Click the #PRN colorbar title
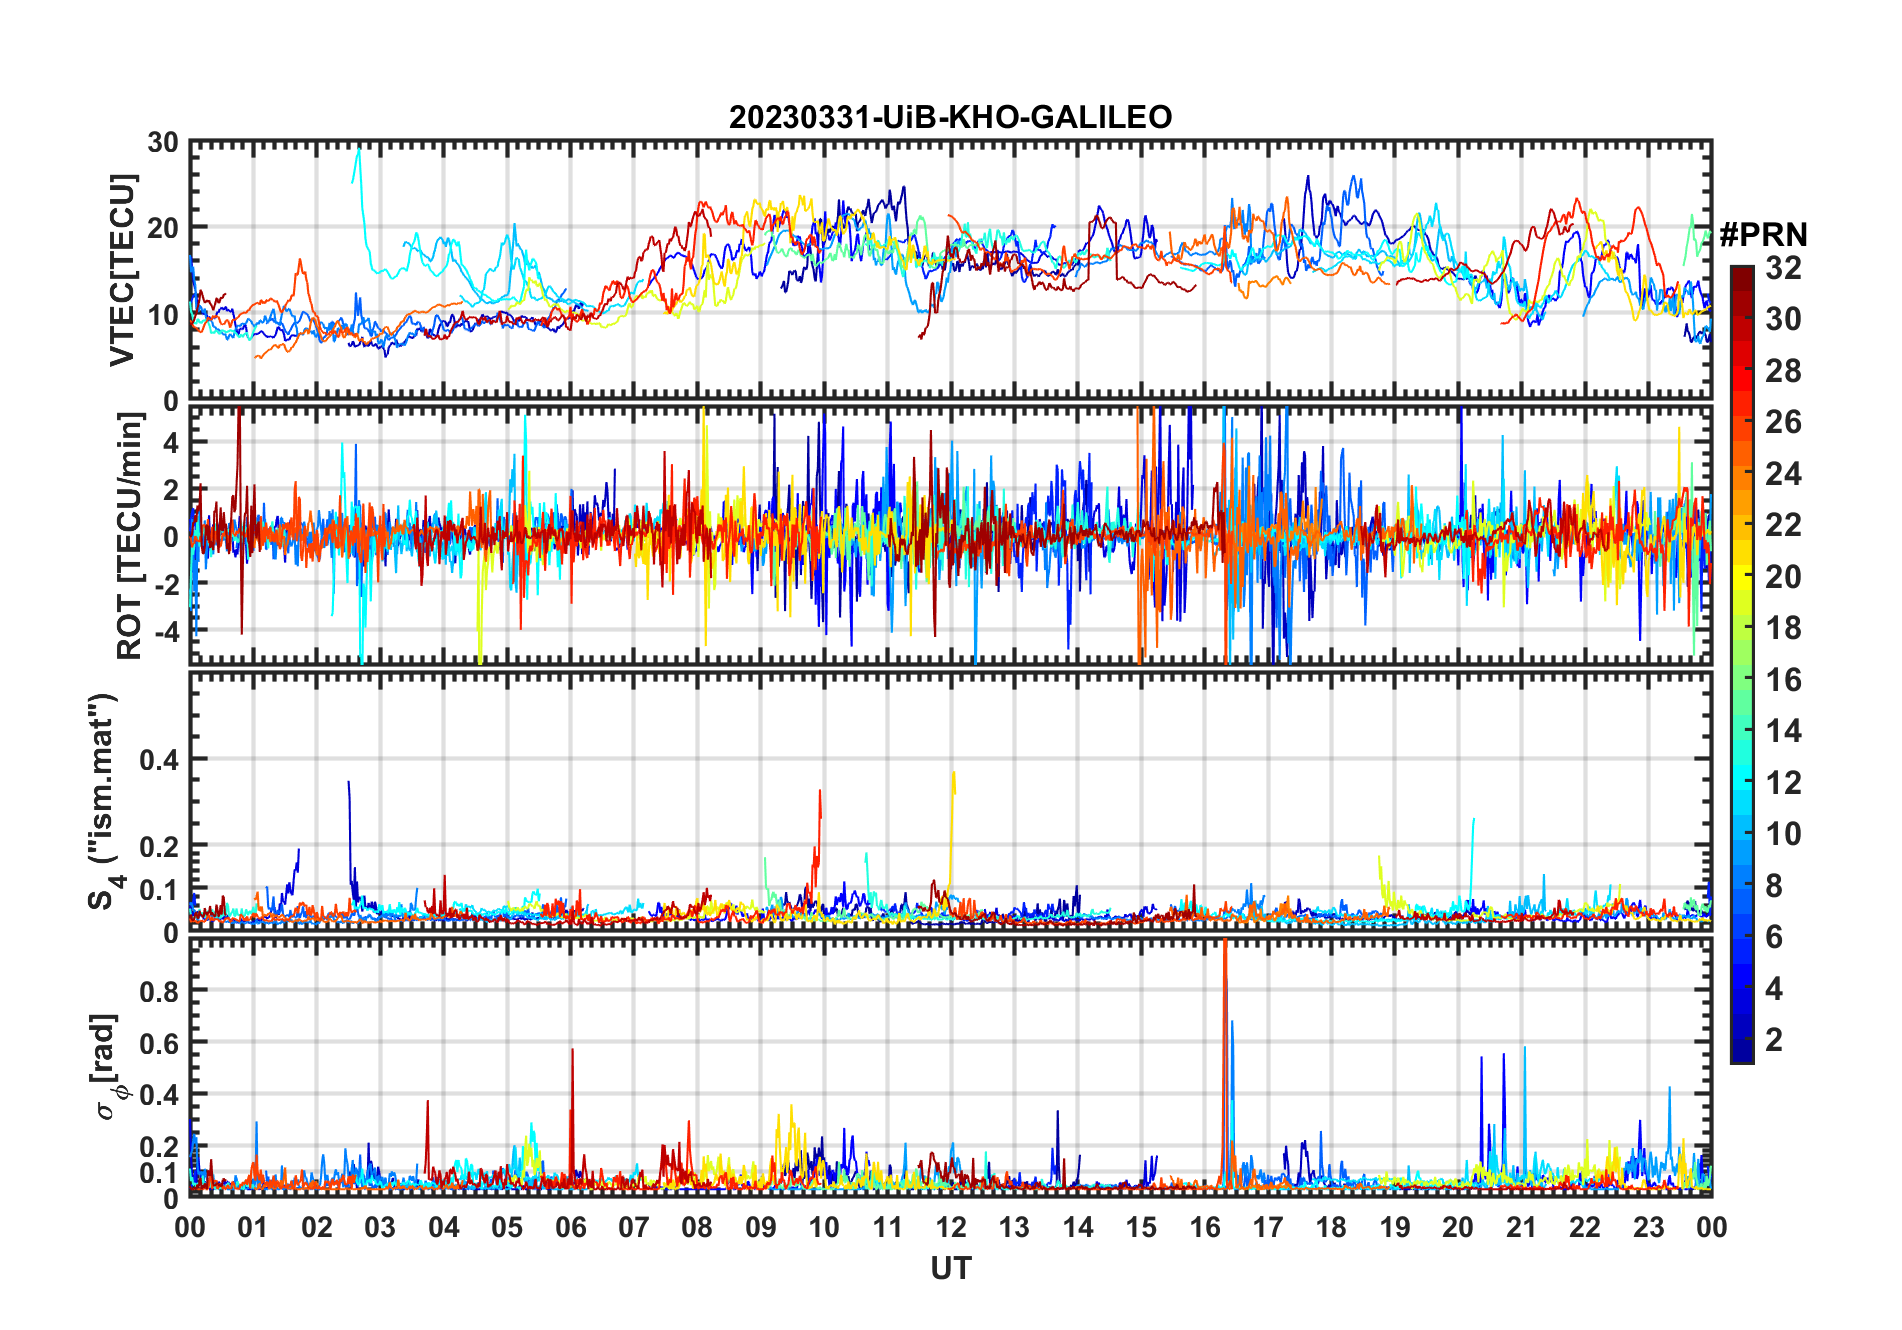Screen dimensions: 1902x1330 pos(1763,235)
